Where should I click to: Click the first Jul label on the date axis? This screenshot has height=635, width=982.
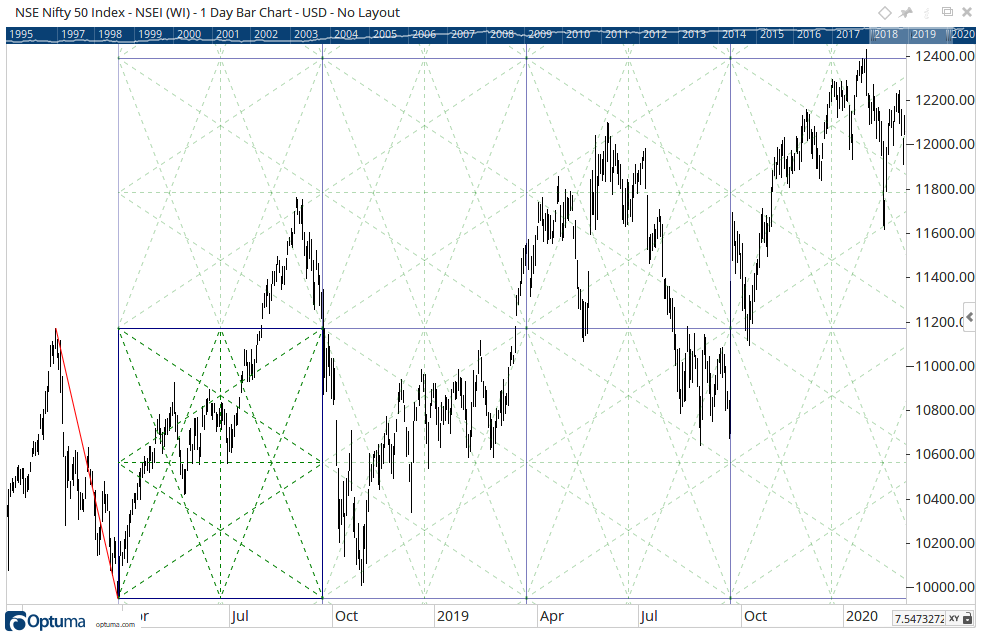pyautogui.click(x=240, y=616)
